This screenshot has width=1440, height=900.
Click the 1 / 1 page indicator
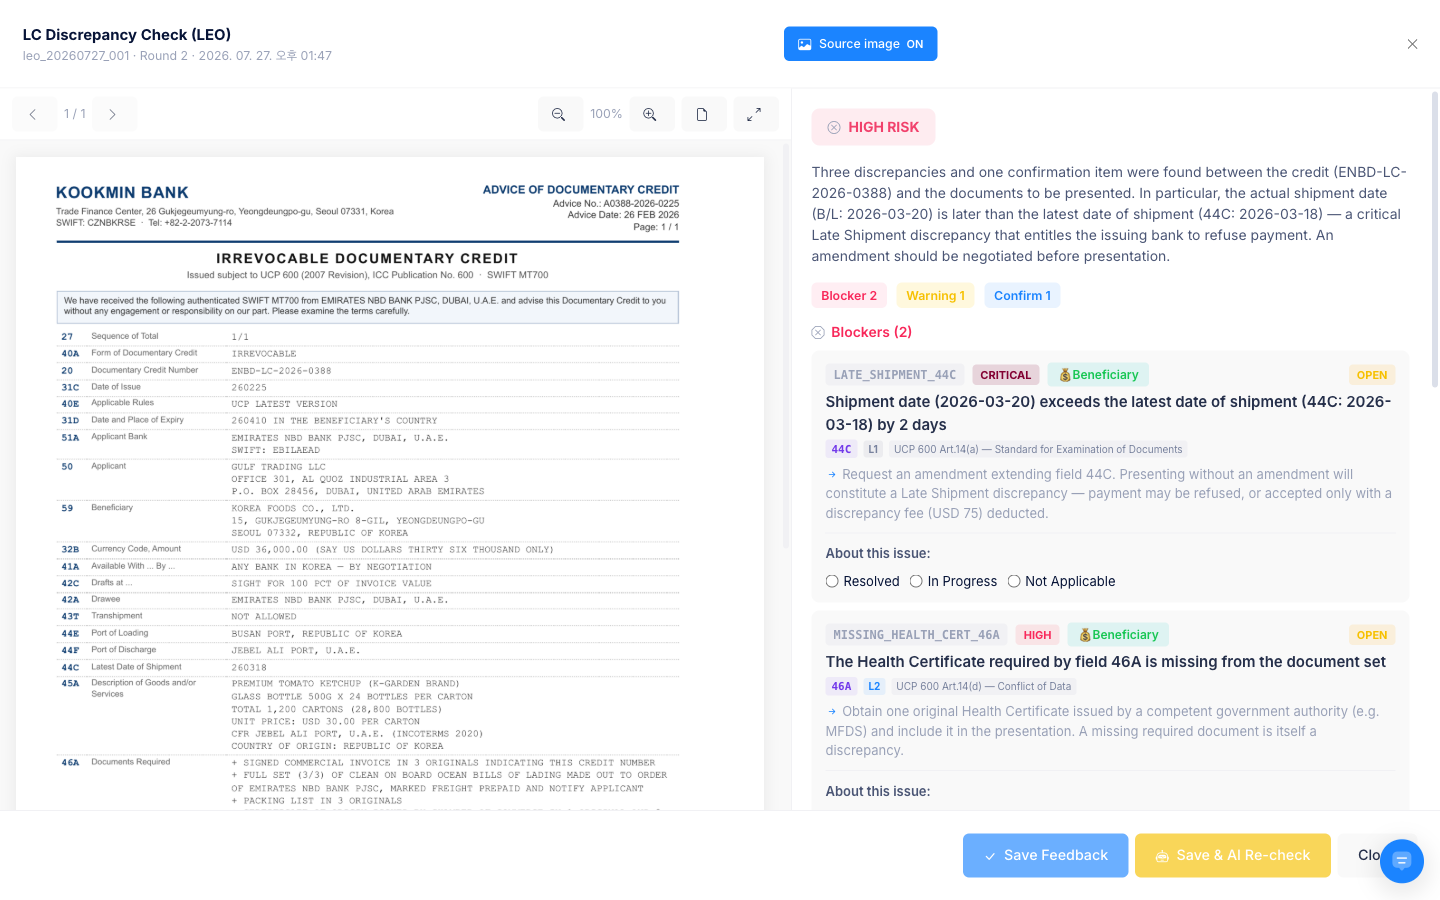[75, 115]
